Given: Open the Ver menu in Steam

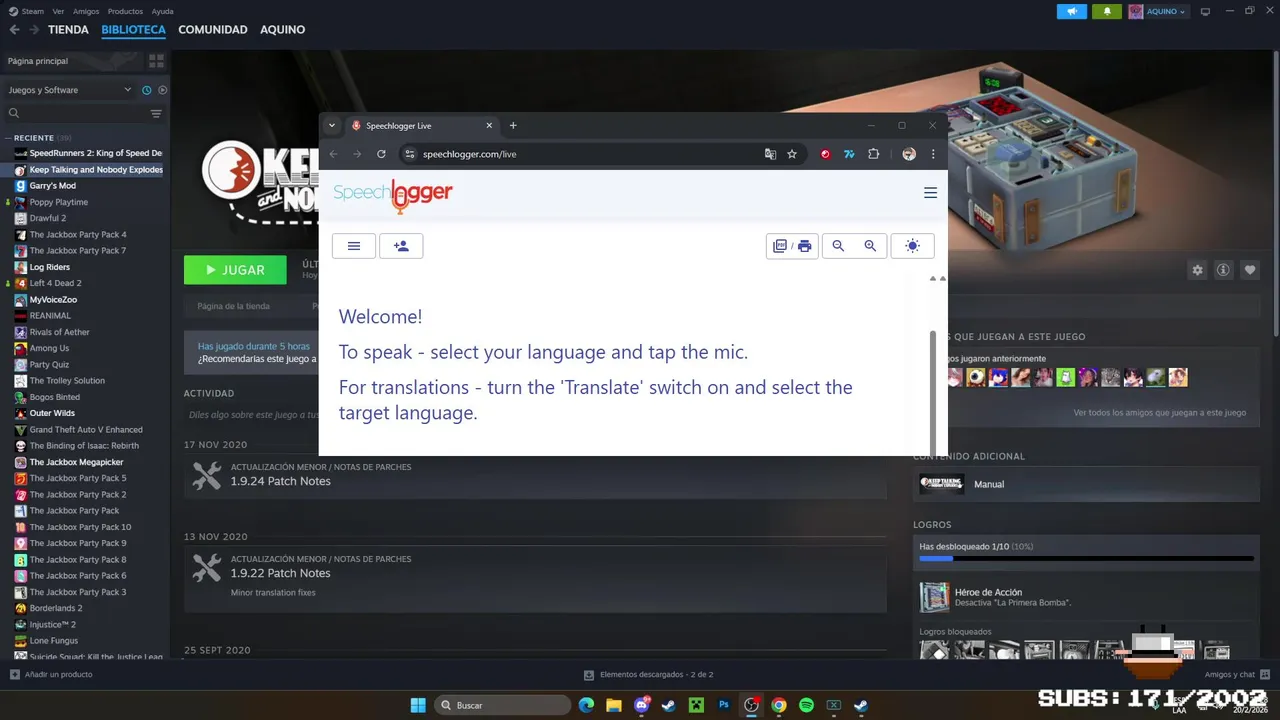Looking at the screenshot, I should click(x=58, y=11).
